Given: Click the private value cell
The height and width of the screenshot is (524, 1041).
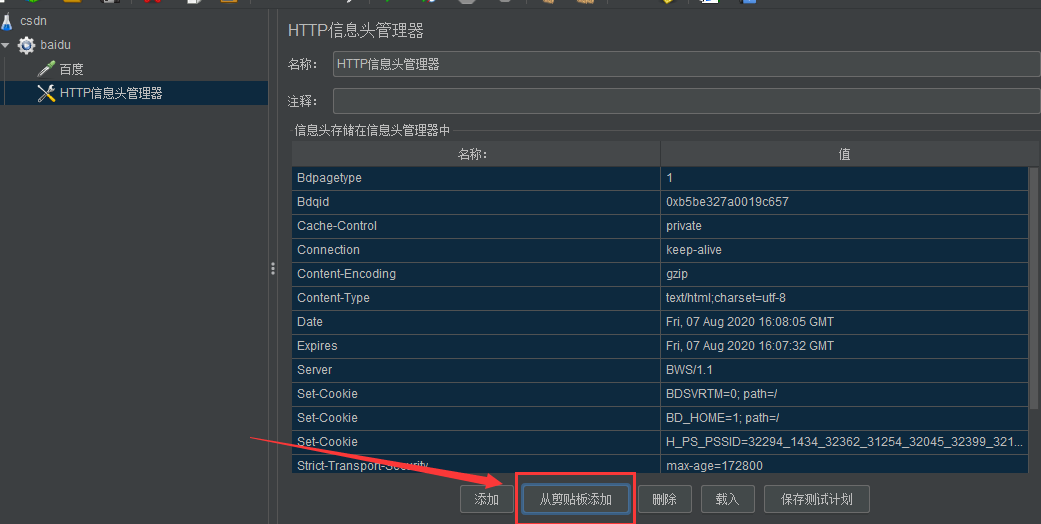Looking at the screenshot, I should coord(844,226).
